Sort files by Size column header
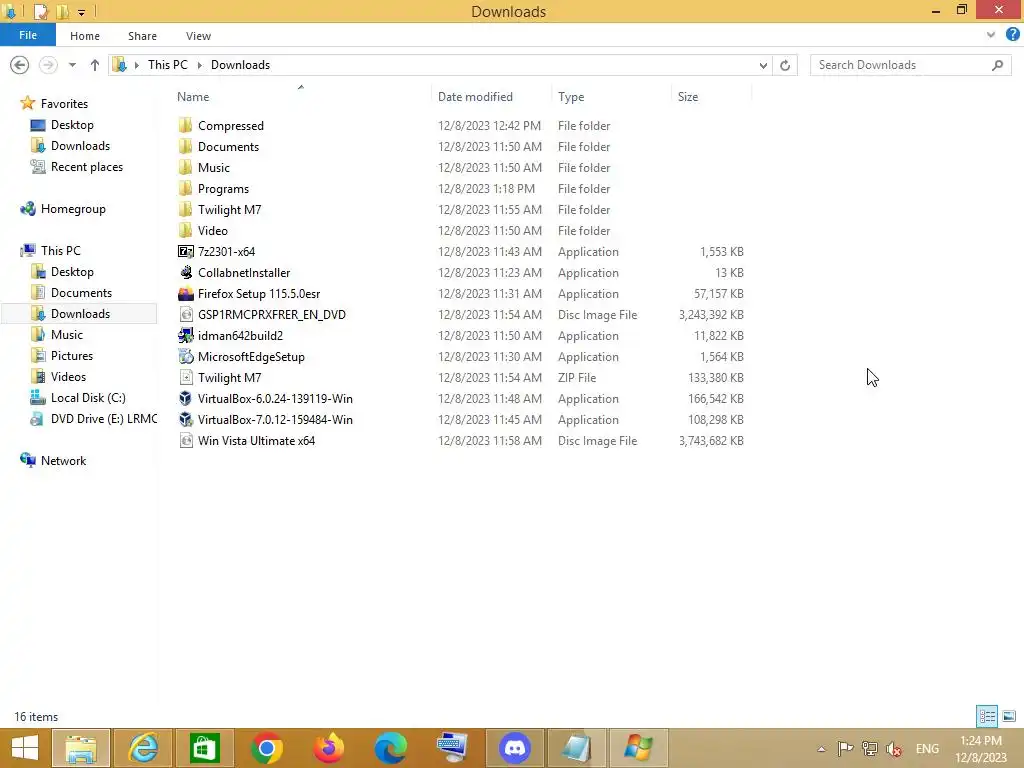Image resolution: width=1024 pixels, height=768 pixels. 688,97
